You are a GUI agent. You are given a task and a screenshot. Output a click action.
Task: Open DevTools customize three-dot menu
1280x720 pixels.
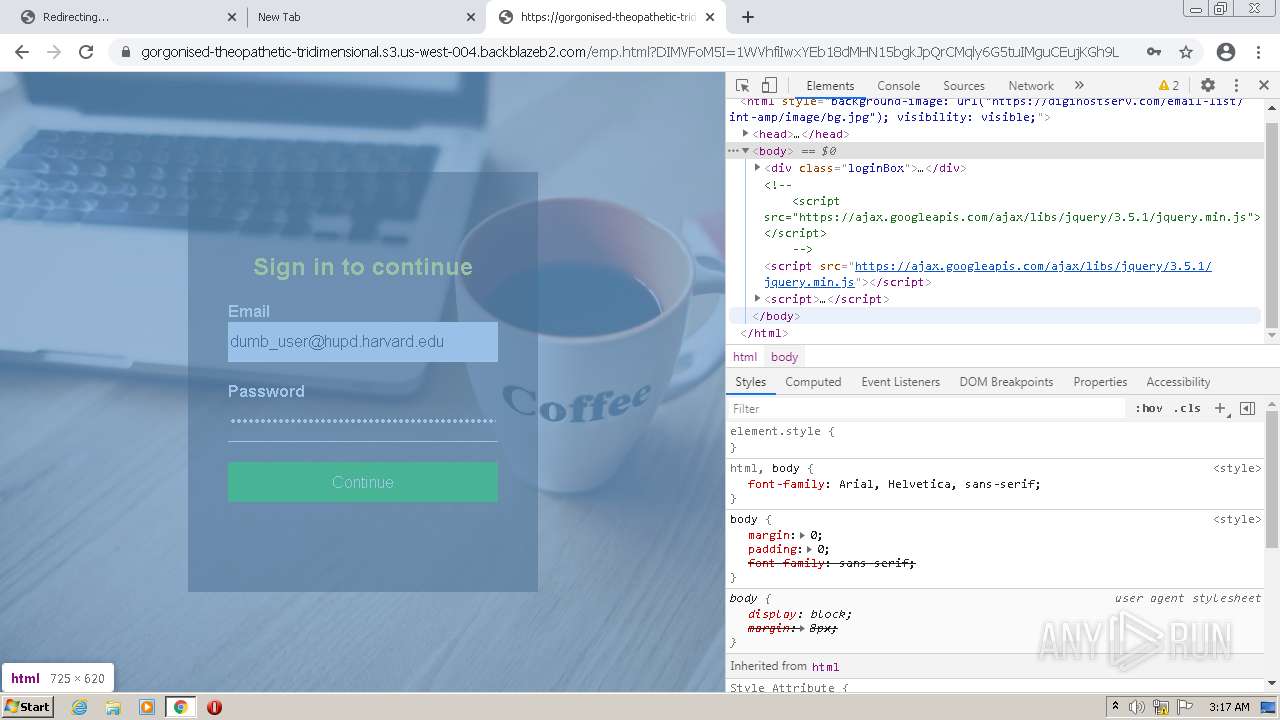click(1236, 86)
